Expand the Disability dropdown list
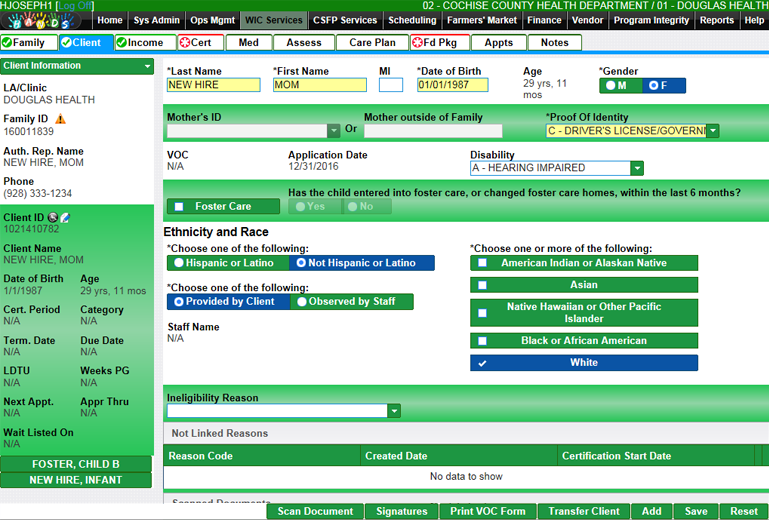 (636, 168)
